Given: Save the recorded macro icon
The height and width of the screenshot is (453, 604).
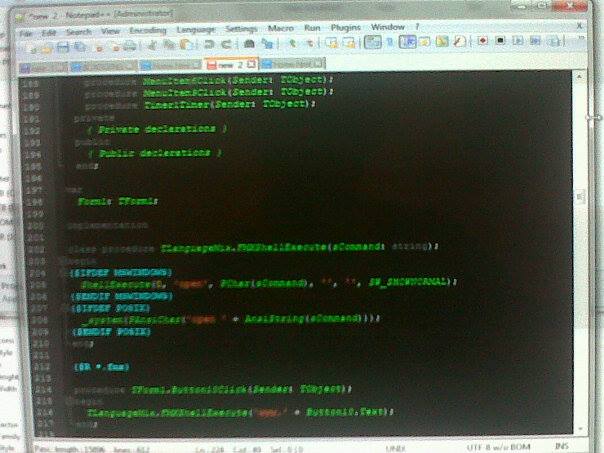Looking at the screenshot, I should point(554,41).
